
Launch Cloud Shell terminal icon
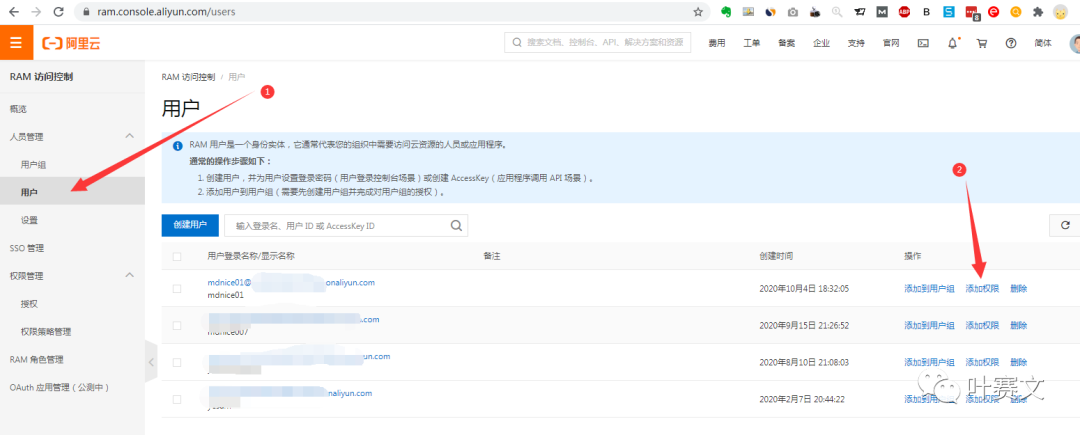pos(924,43)
